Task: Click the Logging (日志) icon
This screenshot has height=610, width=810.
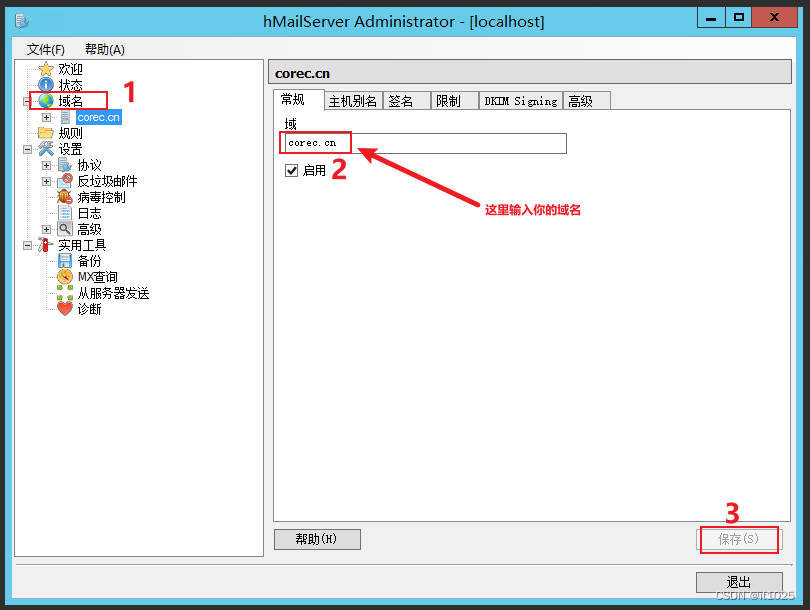Action: (x=65, y=213)
